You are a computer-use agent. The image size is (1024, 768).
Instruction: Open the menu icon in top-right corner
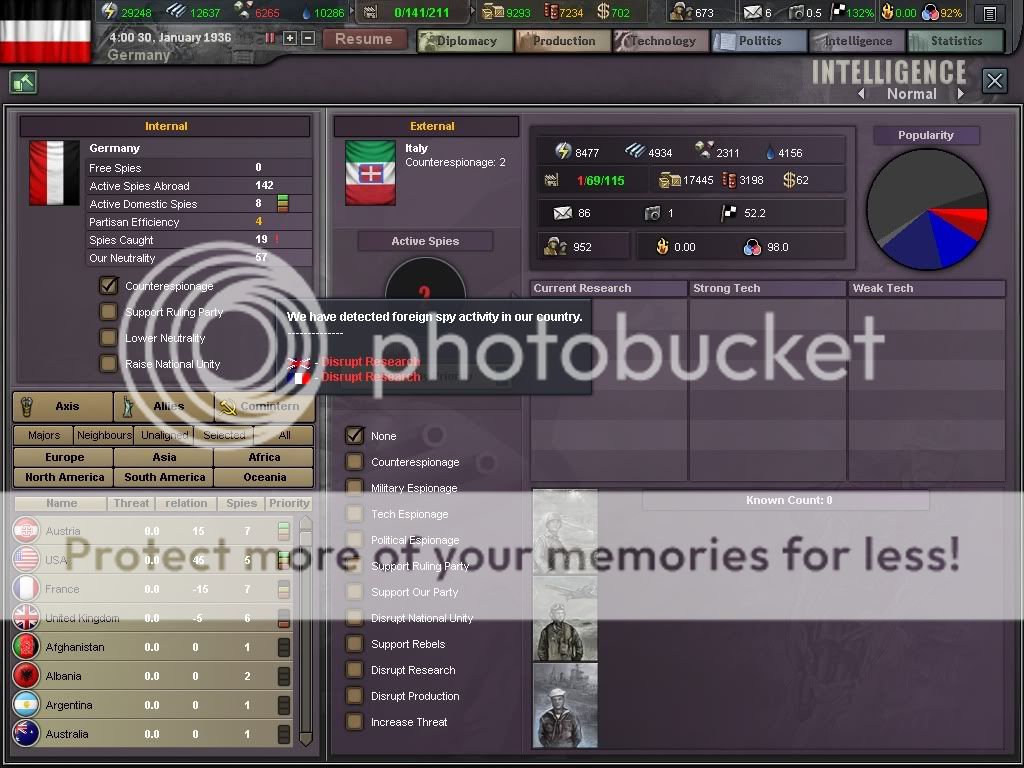pos(989,13)
